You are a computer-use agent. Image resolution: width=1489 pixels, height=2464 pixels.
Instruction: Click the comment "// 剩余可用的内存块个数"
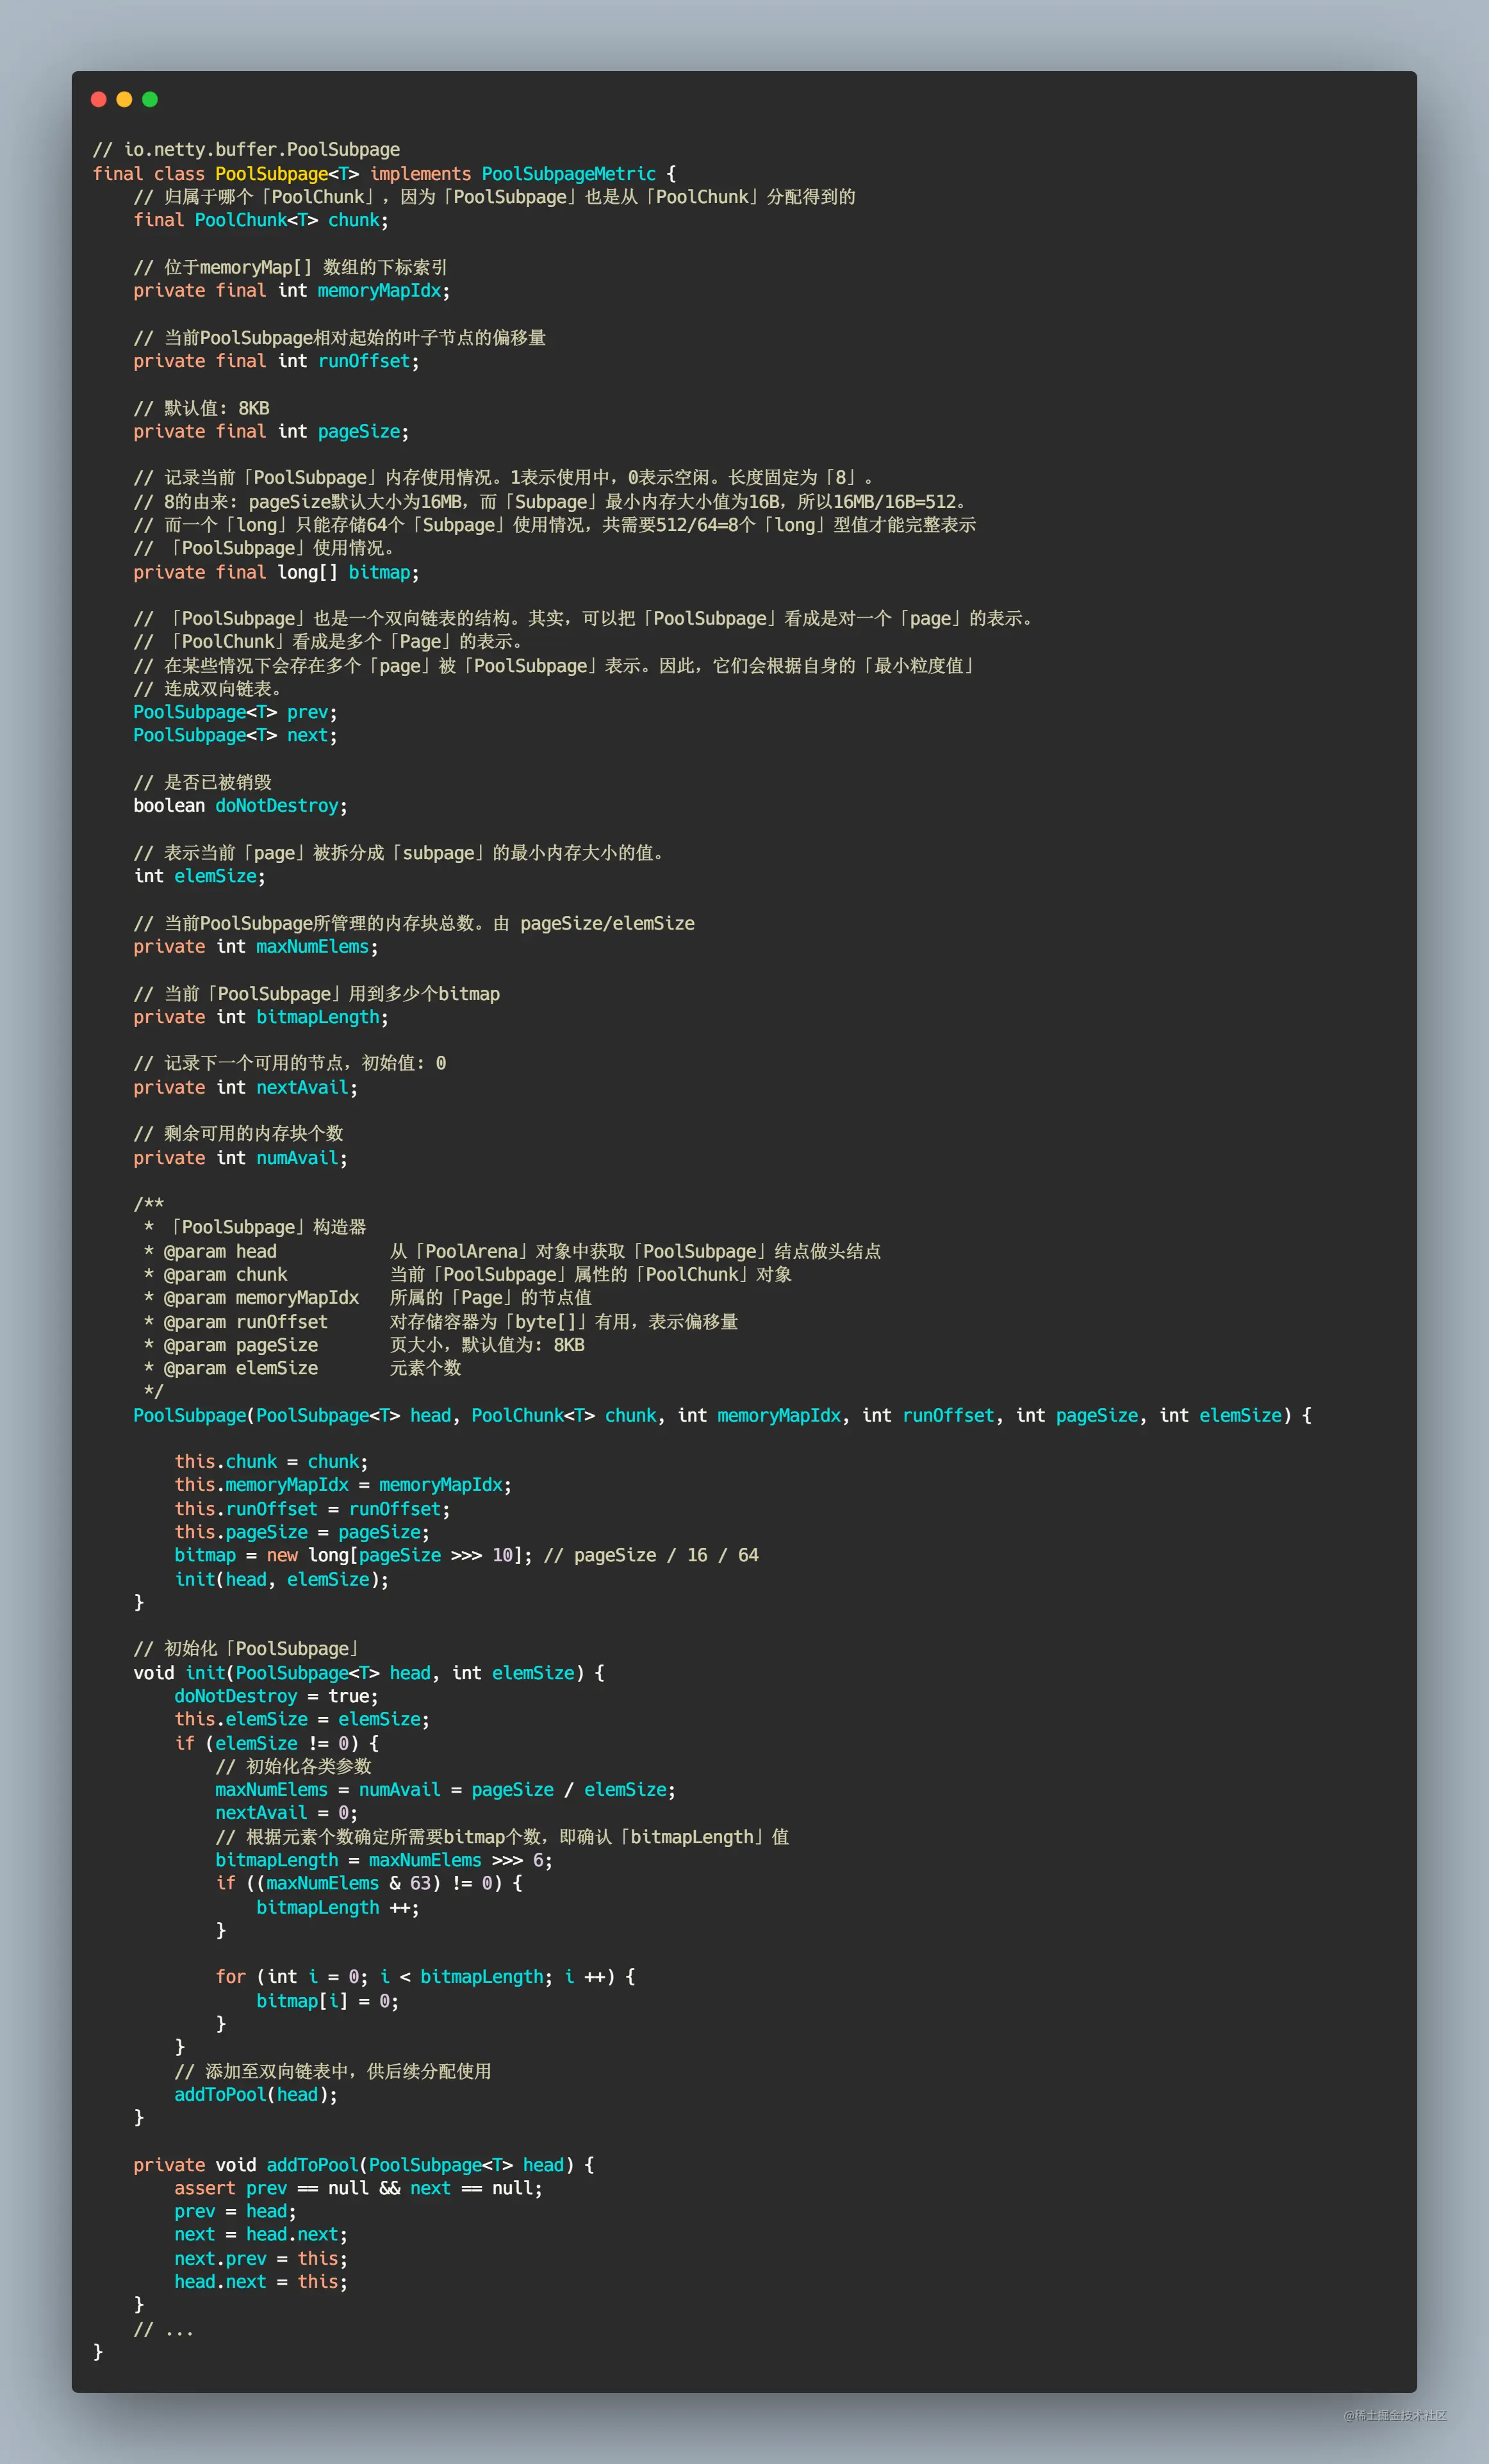coord(238,1134)
